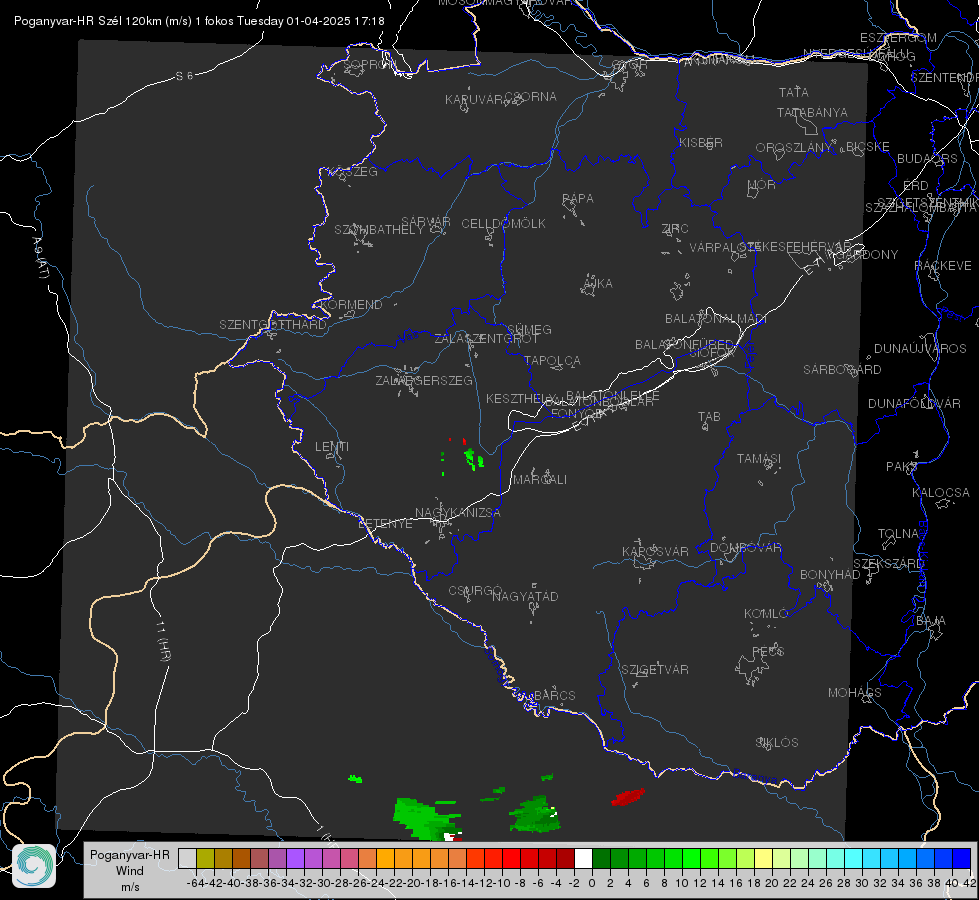Pick the dark blue last swatch of the legend
Image resolution: width=979 pixels, height=900 pixels.
pyautogui.click(x=962, y=858)
